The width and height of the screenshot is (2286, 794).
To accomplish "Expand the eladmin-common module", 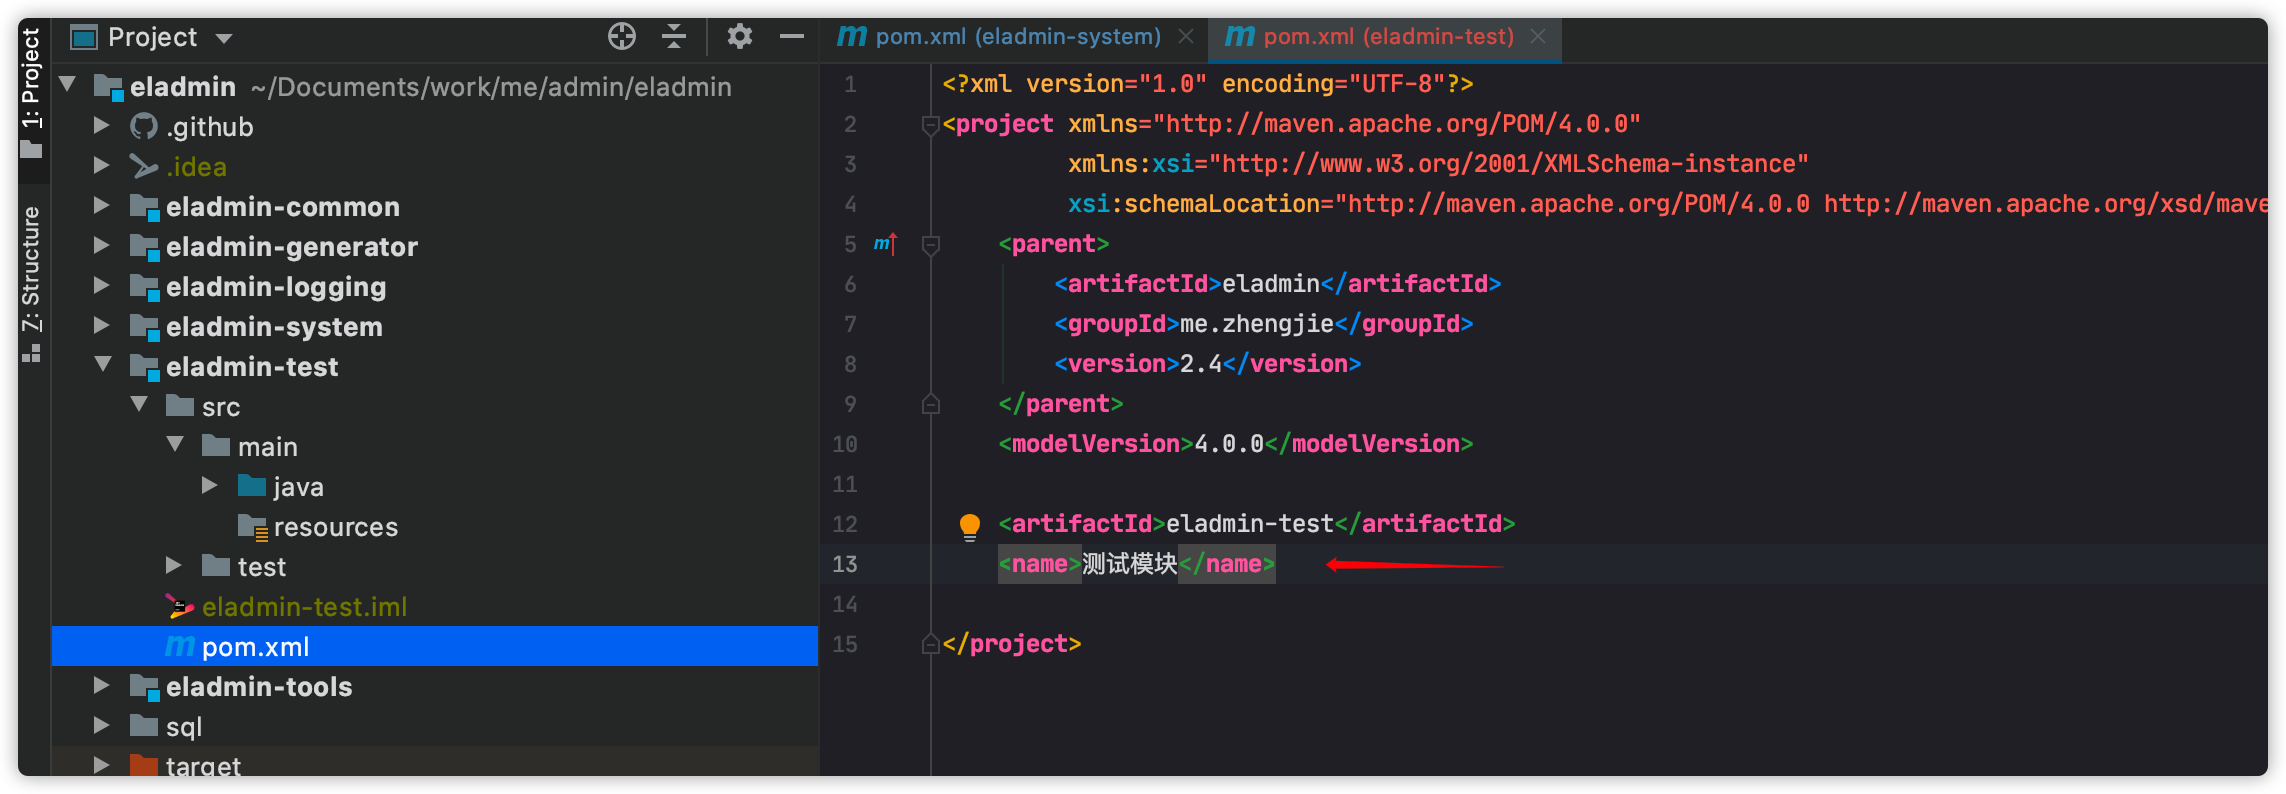I will [x=101, y=206].
